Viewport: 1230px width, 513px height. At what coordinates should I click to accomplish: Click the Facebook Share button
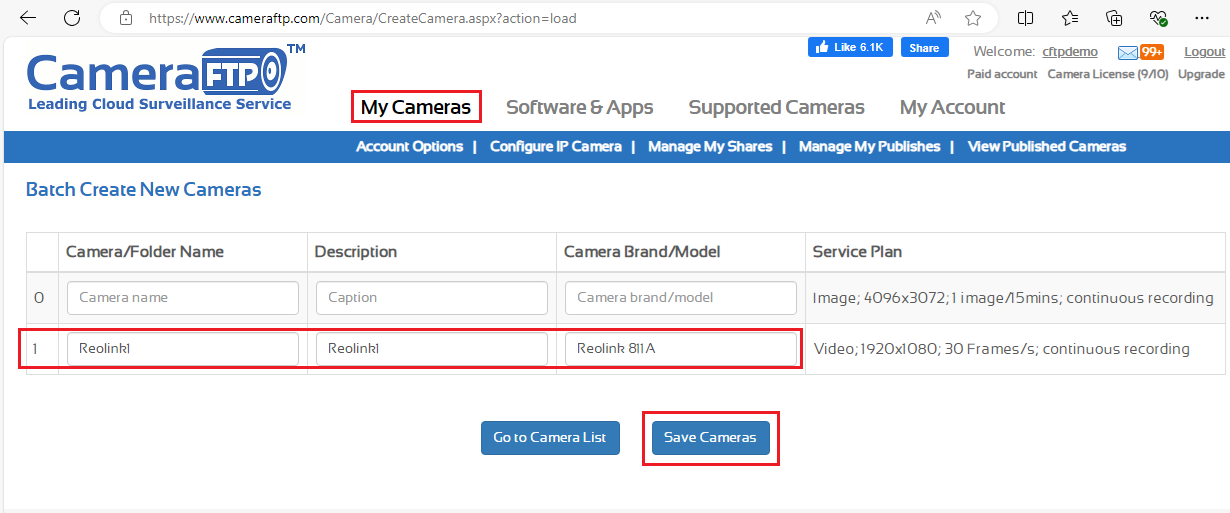[925, 47]
